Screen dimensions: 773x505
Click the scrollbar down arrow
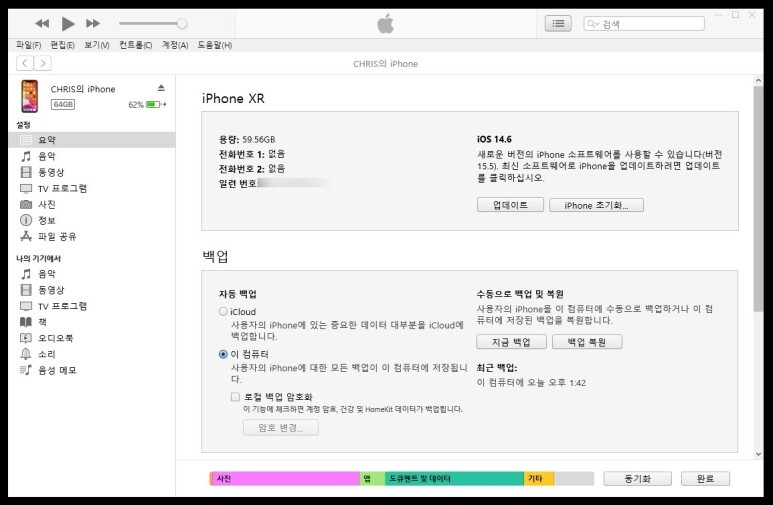click(x=758, y=454)
